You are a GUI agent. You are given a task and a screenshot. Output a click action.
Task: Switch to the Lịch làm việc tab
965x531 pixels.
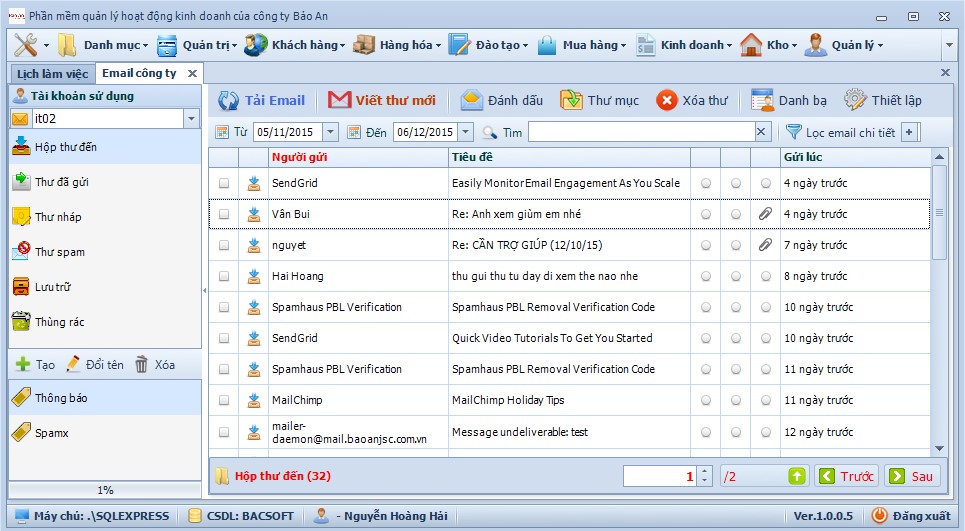[52, 74]
